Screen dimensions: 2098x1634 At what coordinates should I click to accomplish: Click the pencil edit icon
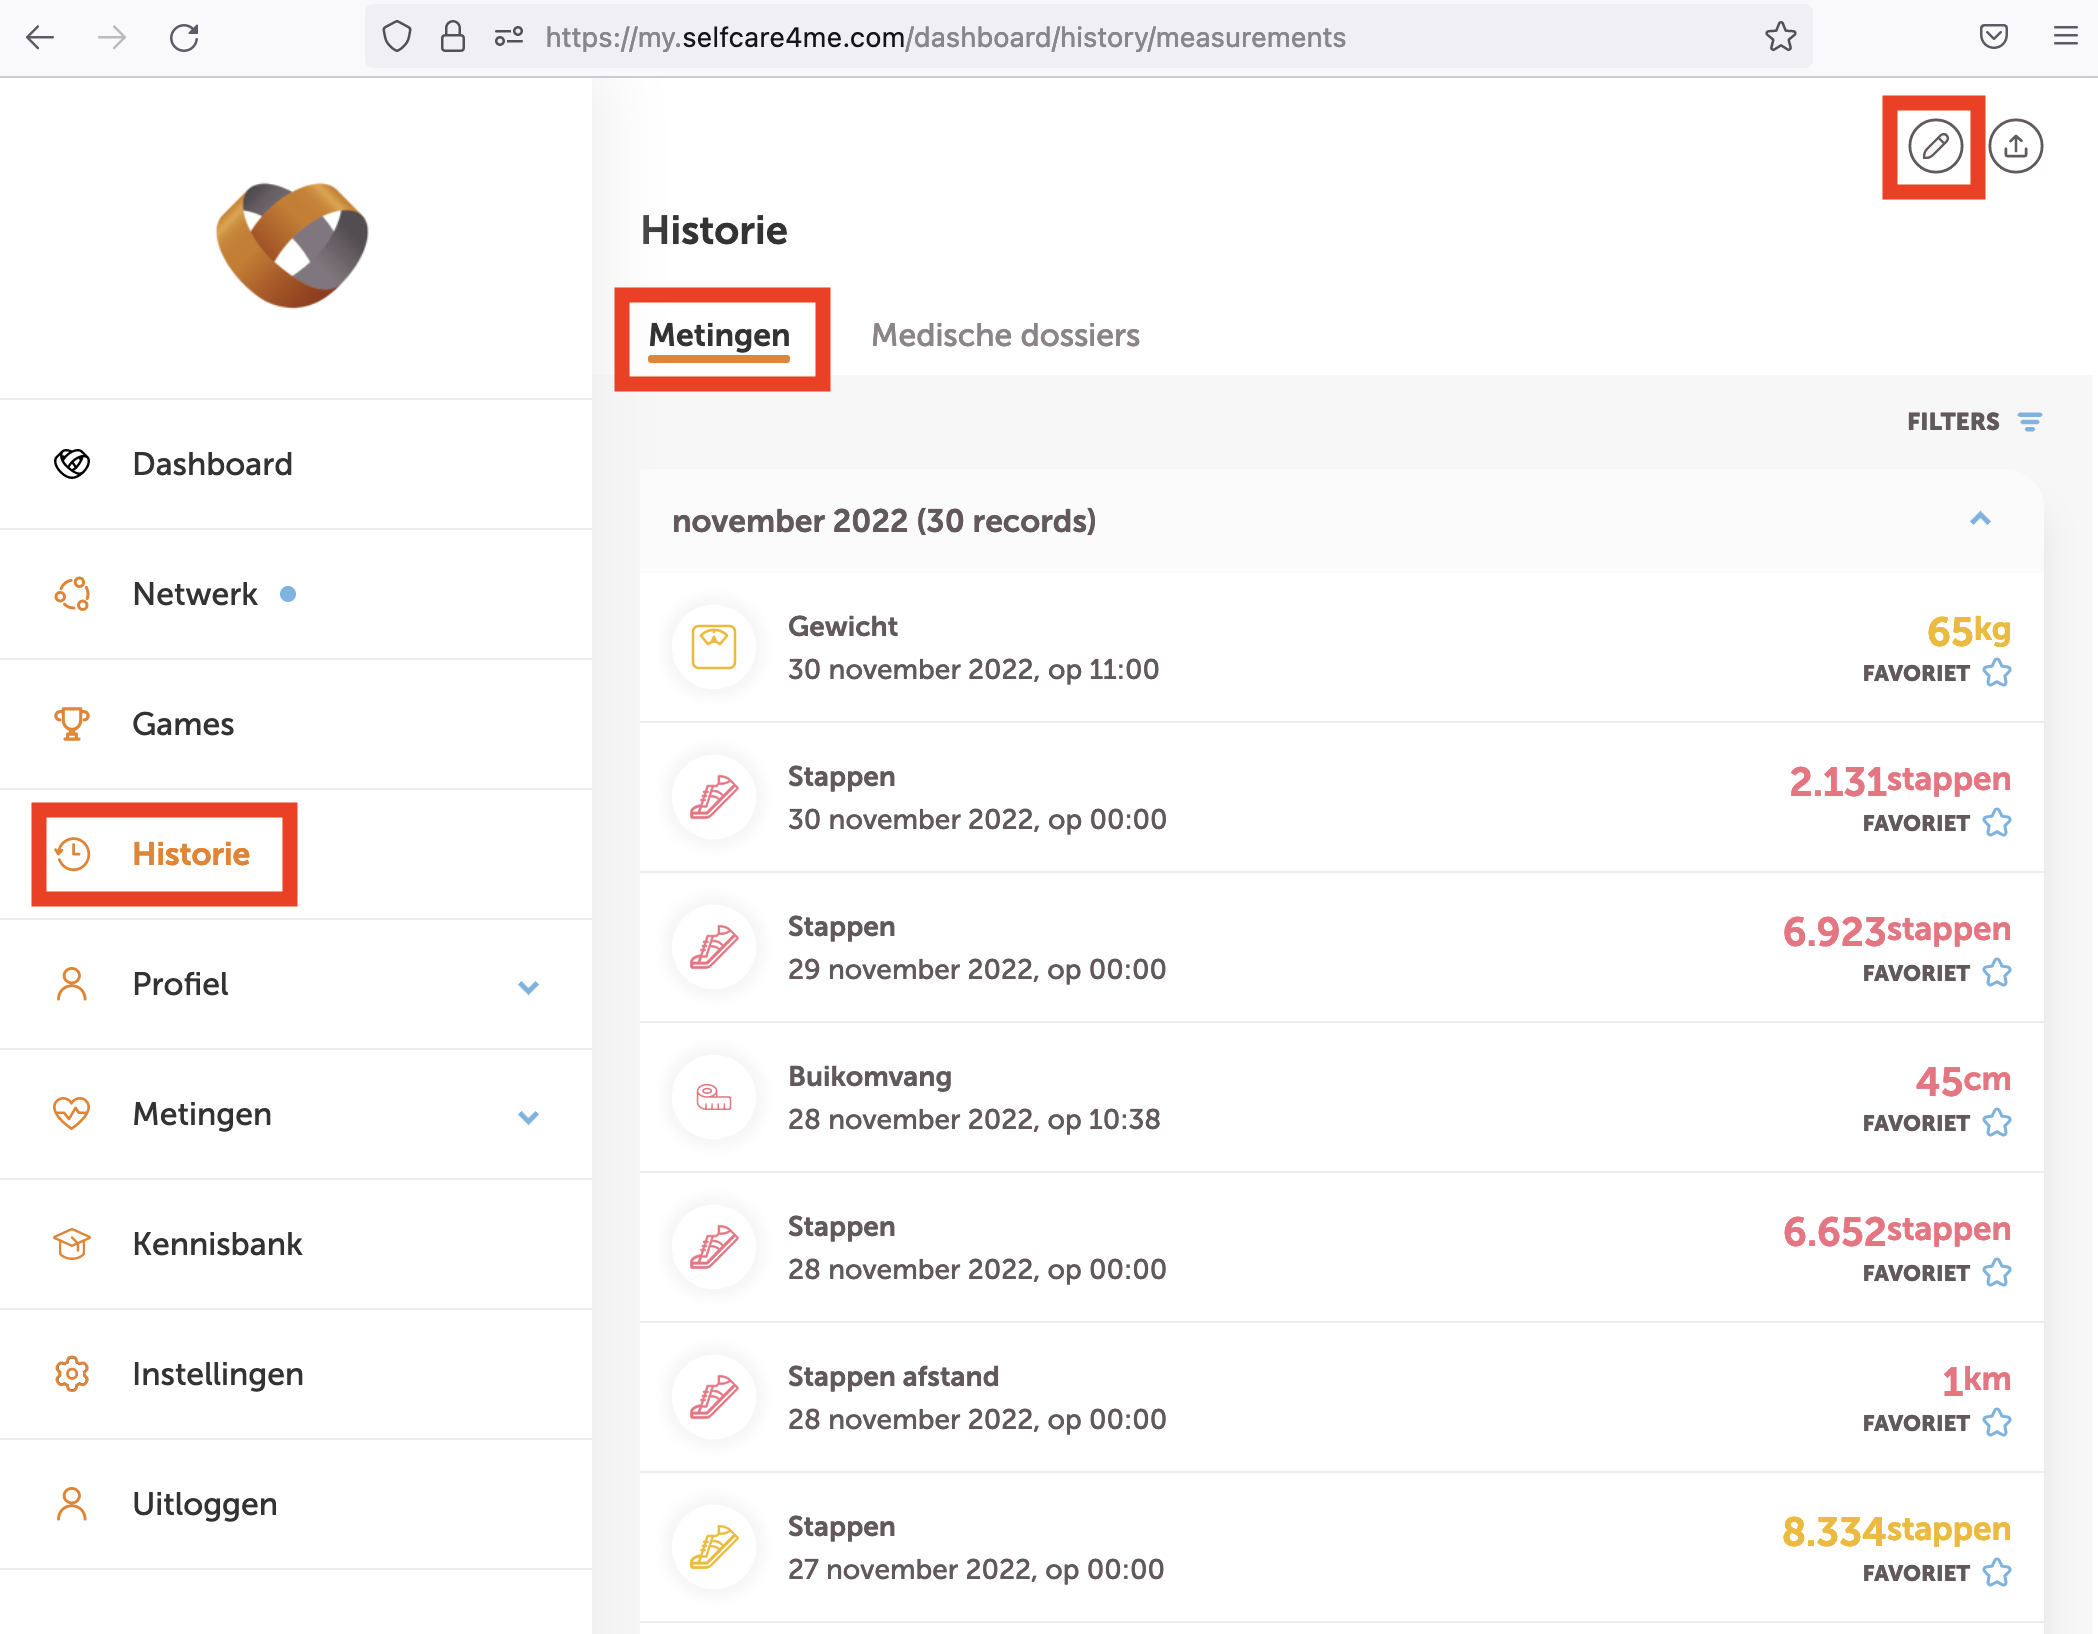tap(1934, 147)
